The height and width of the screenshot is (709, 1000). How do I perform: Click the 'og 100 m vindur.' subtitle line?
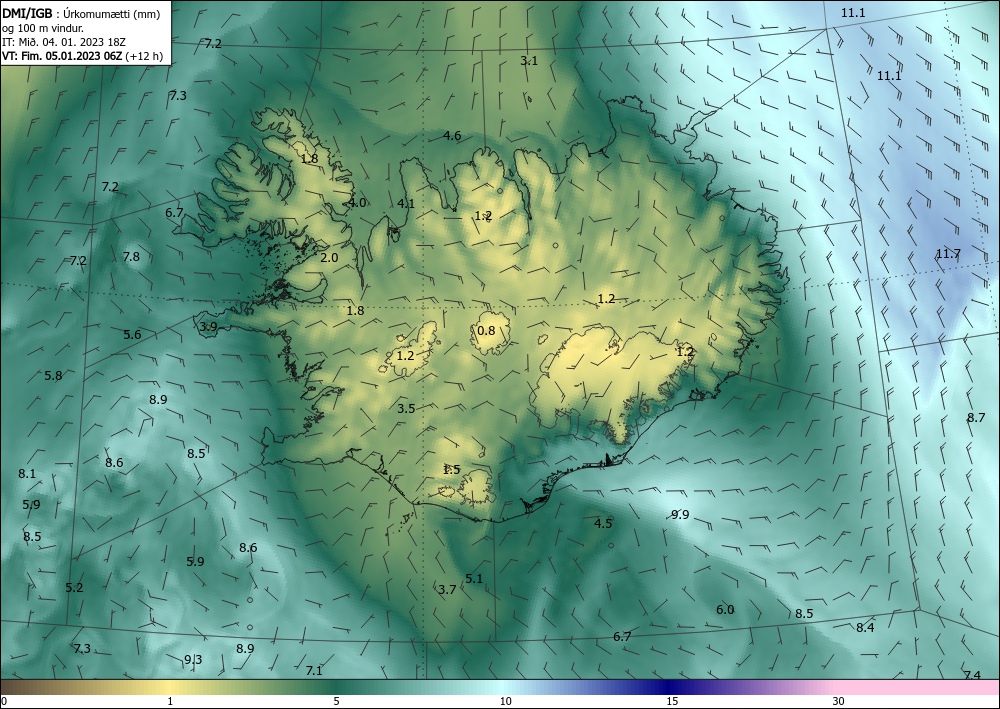pyautogui.click(x=43, y=27)
